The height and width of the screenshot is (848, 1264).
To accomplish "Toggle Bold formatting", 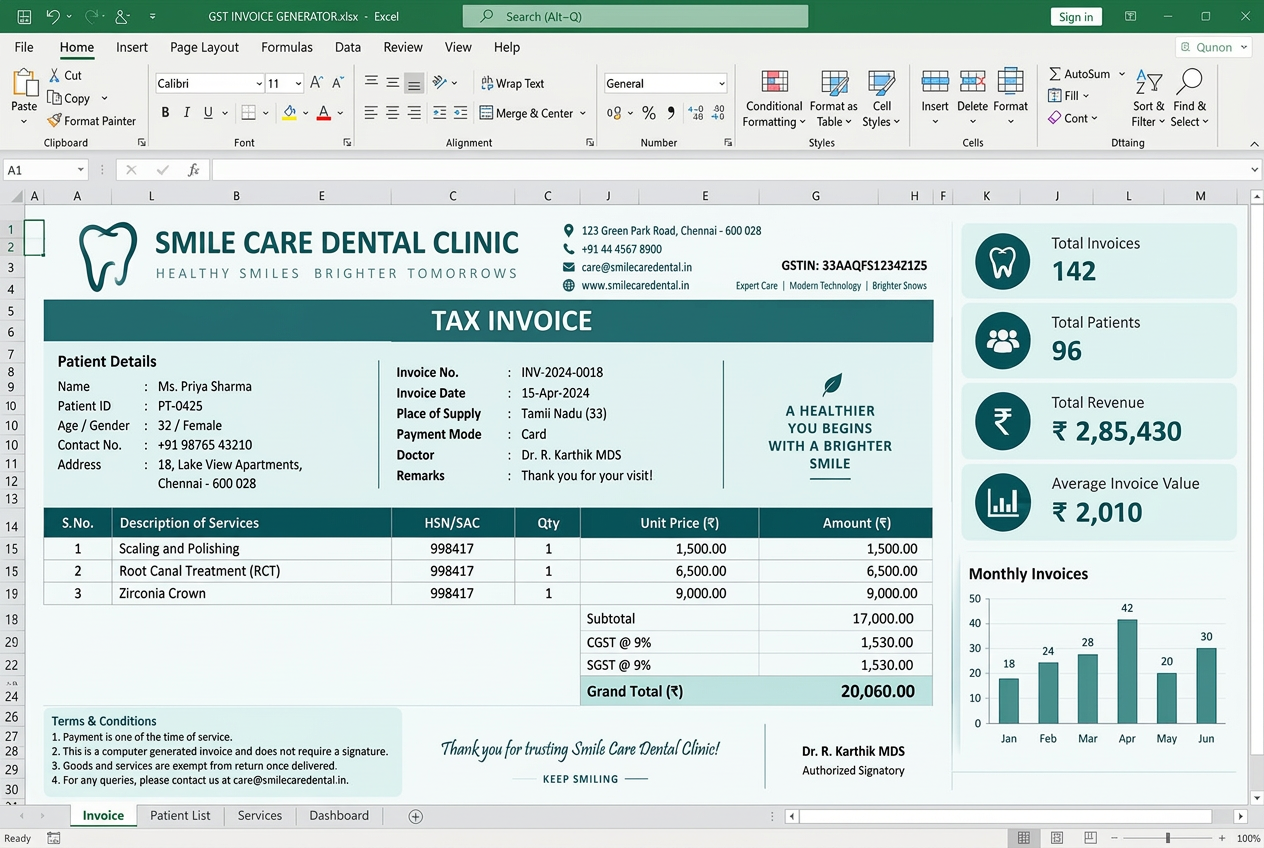I will 165,113.
